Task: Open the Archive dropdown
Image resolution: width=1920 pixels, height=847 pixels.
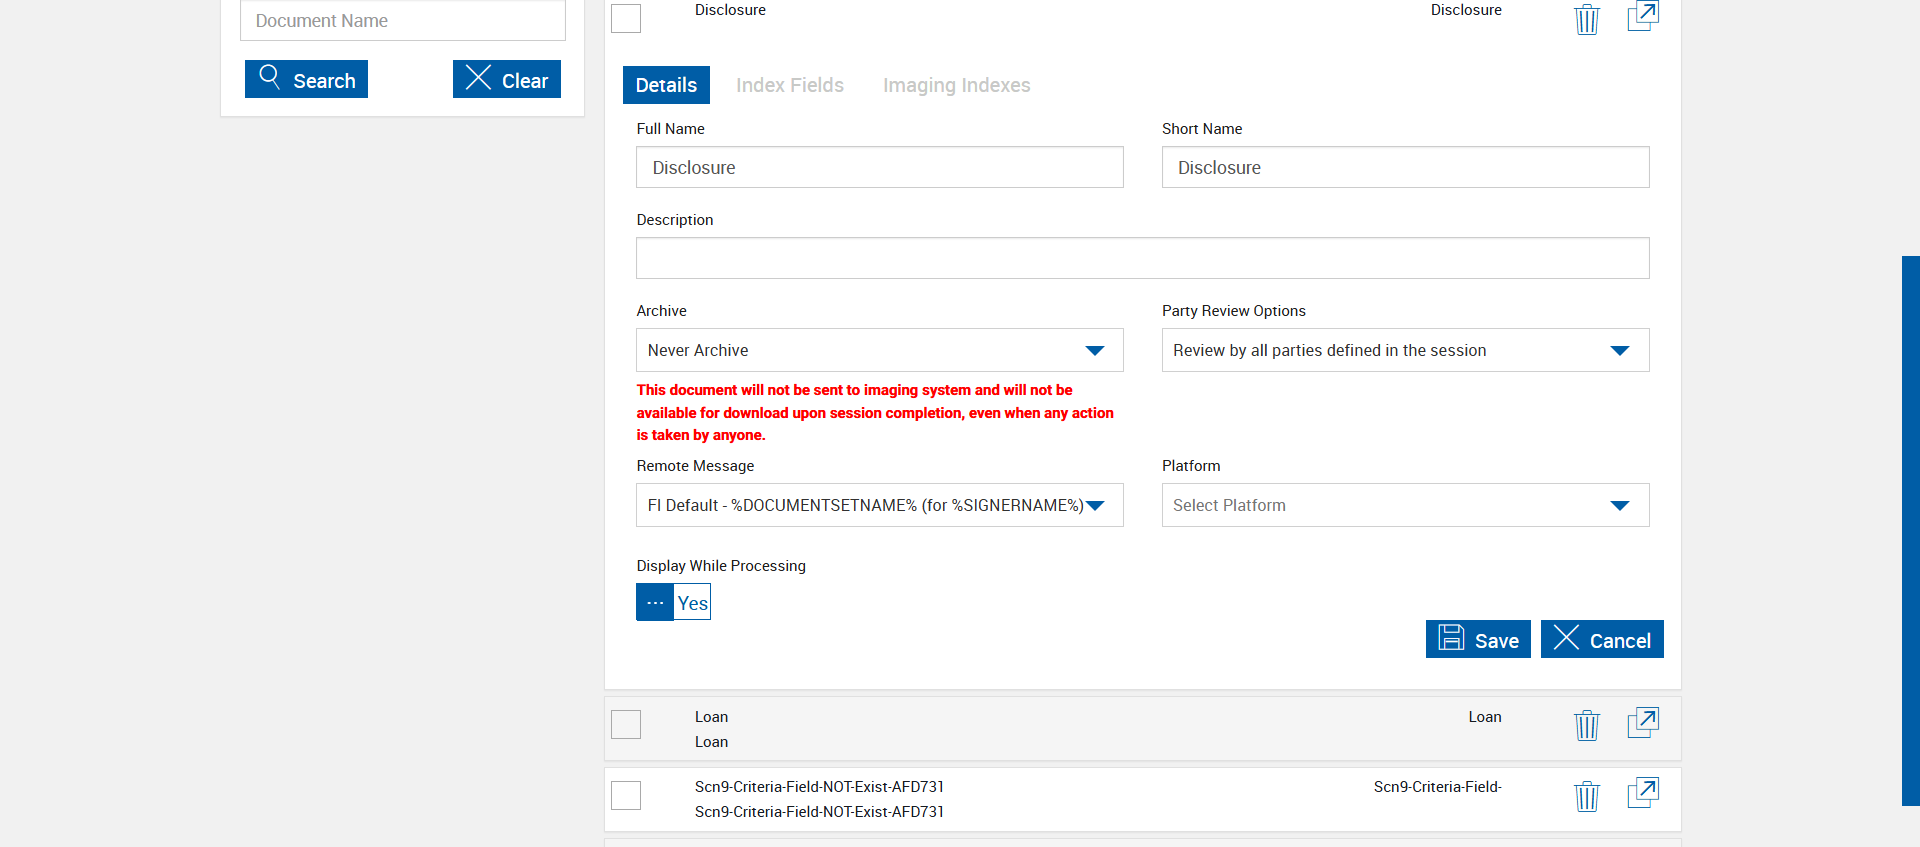Action: click(x=879, y=350)
